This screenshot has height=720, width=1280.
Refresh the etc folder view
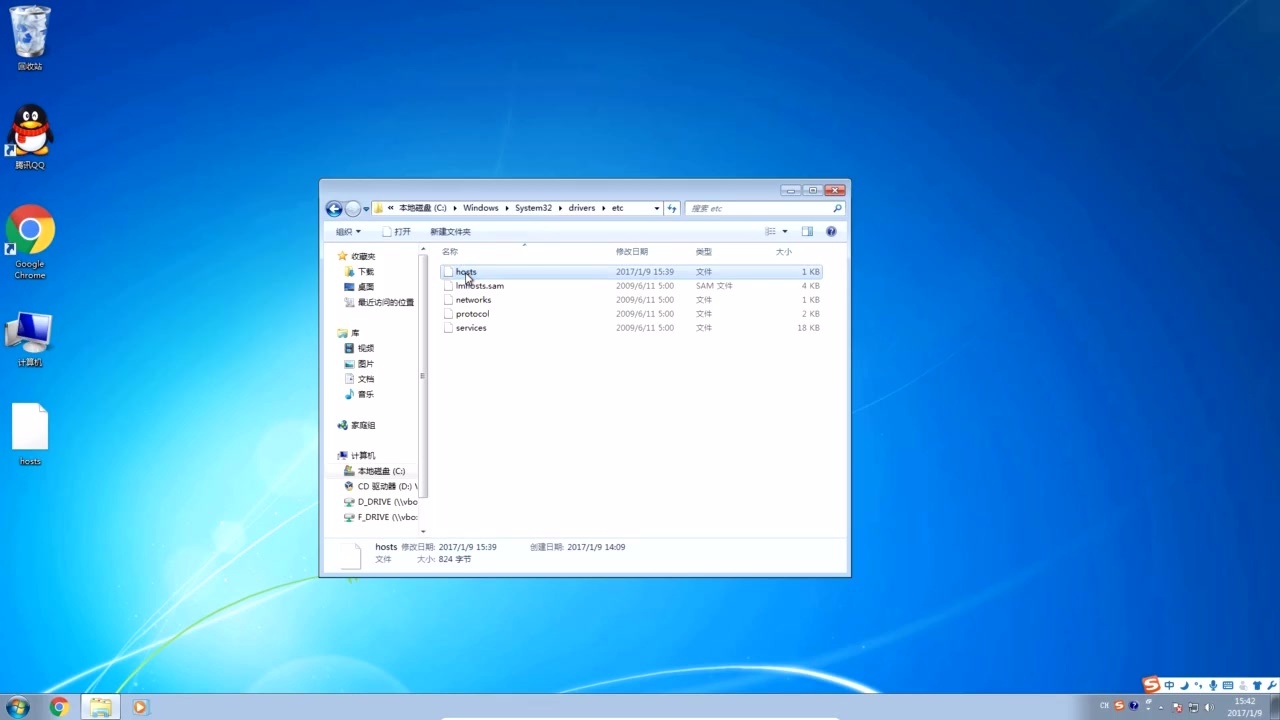tap(672, 208)
